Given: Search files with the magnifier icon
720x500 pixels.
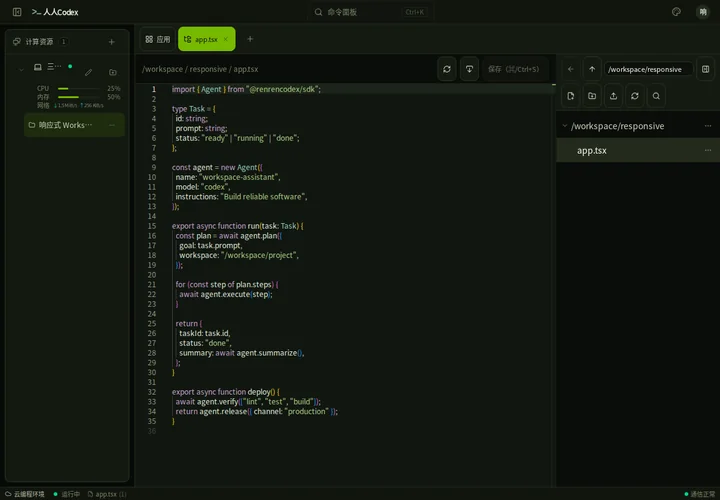Looking at the screenshot, I should [x=656, y=96].
